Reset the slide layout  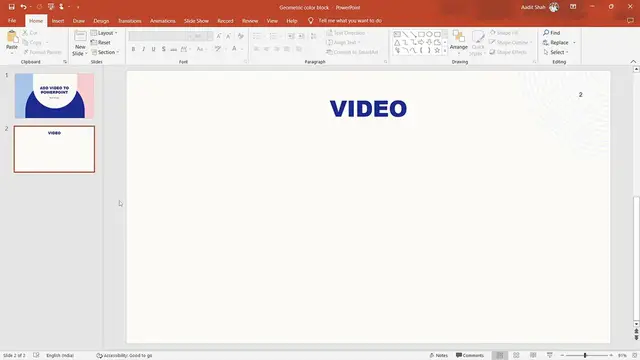click(101, 42)
